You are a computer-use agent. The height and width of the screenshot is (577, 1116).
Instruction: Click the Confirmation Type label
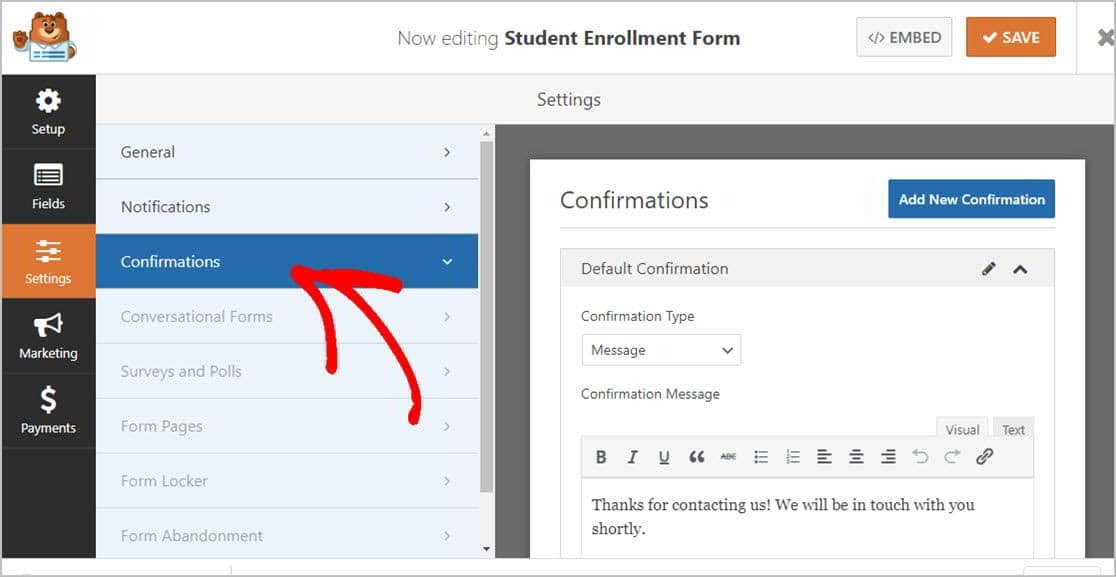(x=638, y=316)
